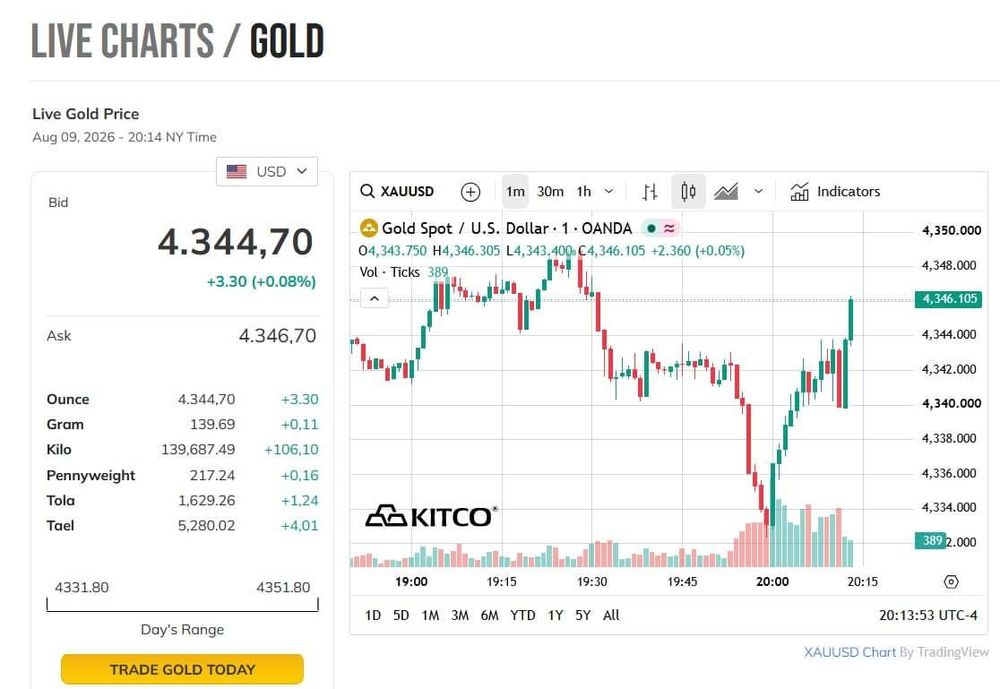
Task: Open the XAUUSD Chart TradingView link
Action: click(896, 652)
